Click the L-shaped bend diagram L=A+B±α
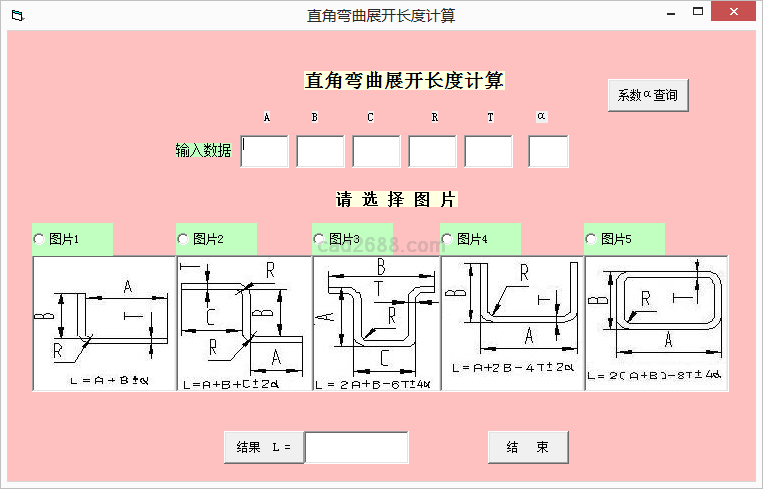Image resolution: width=763 pixels, height=489 pixels. [104, 323]
